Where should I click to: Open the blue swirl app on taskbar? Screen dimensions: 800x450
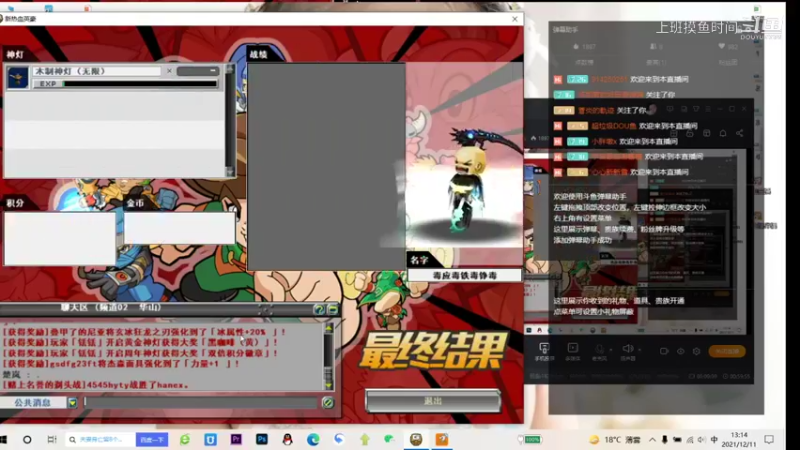(339, 439)
